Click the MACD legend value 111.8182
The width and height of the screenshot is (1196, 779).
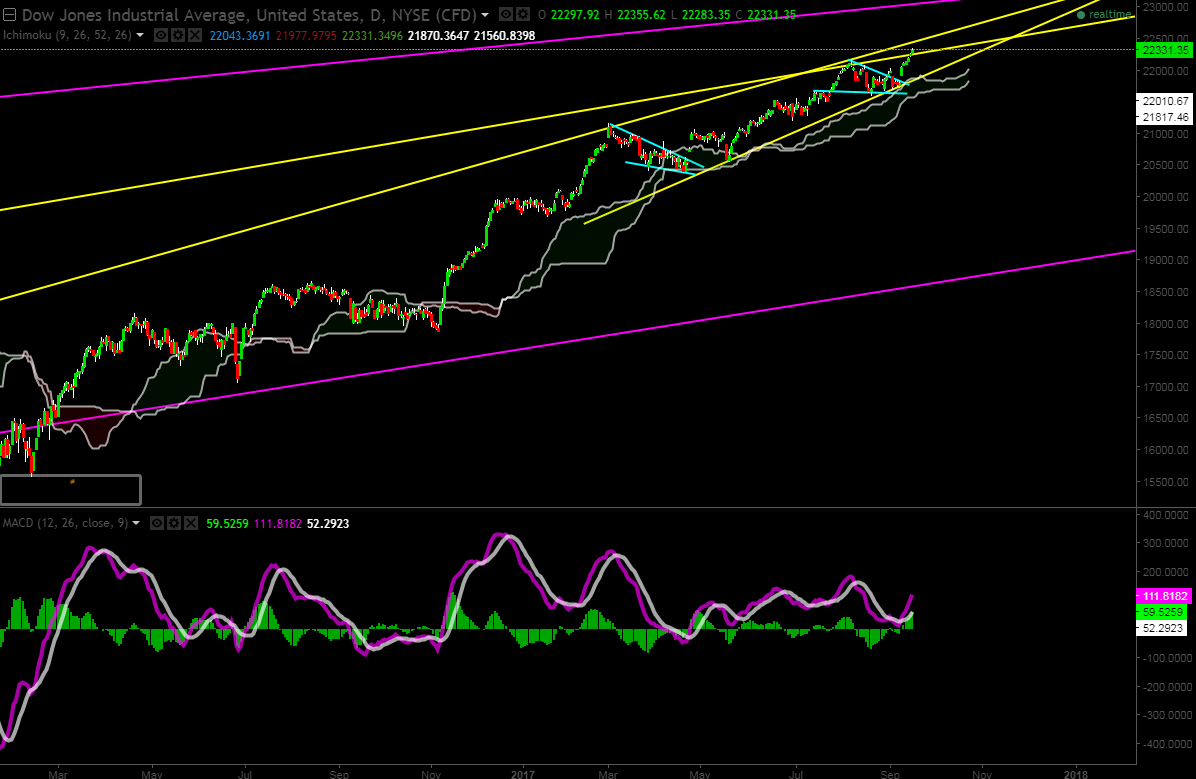tap(278, 524)
